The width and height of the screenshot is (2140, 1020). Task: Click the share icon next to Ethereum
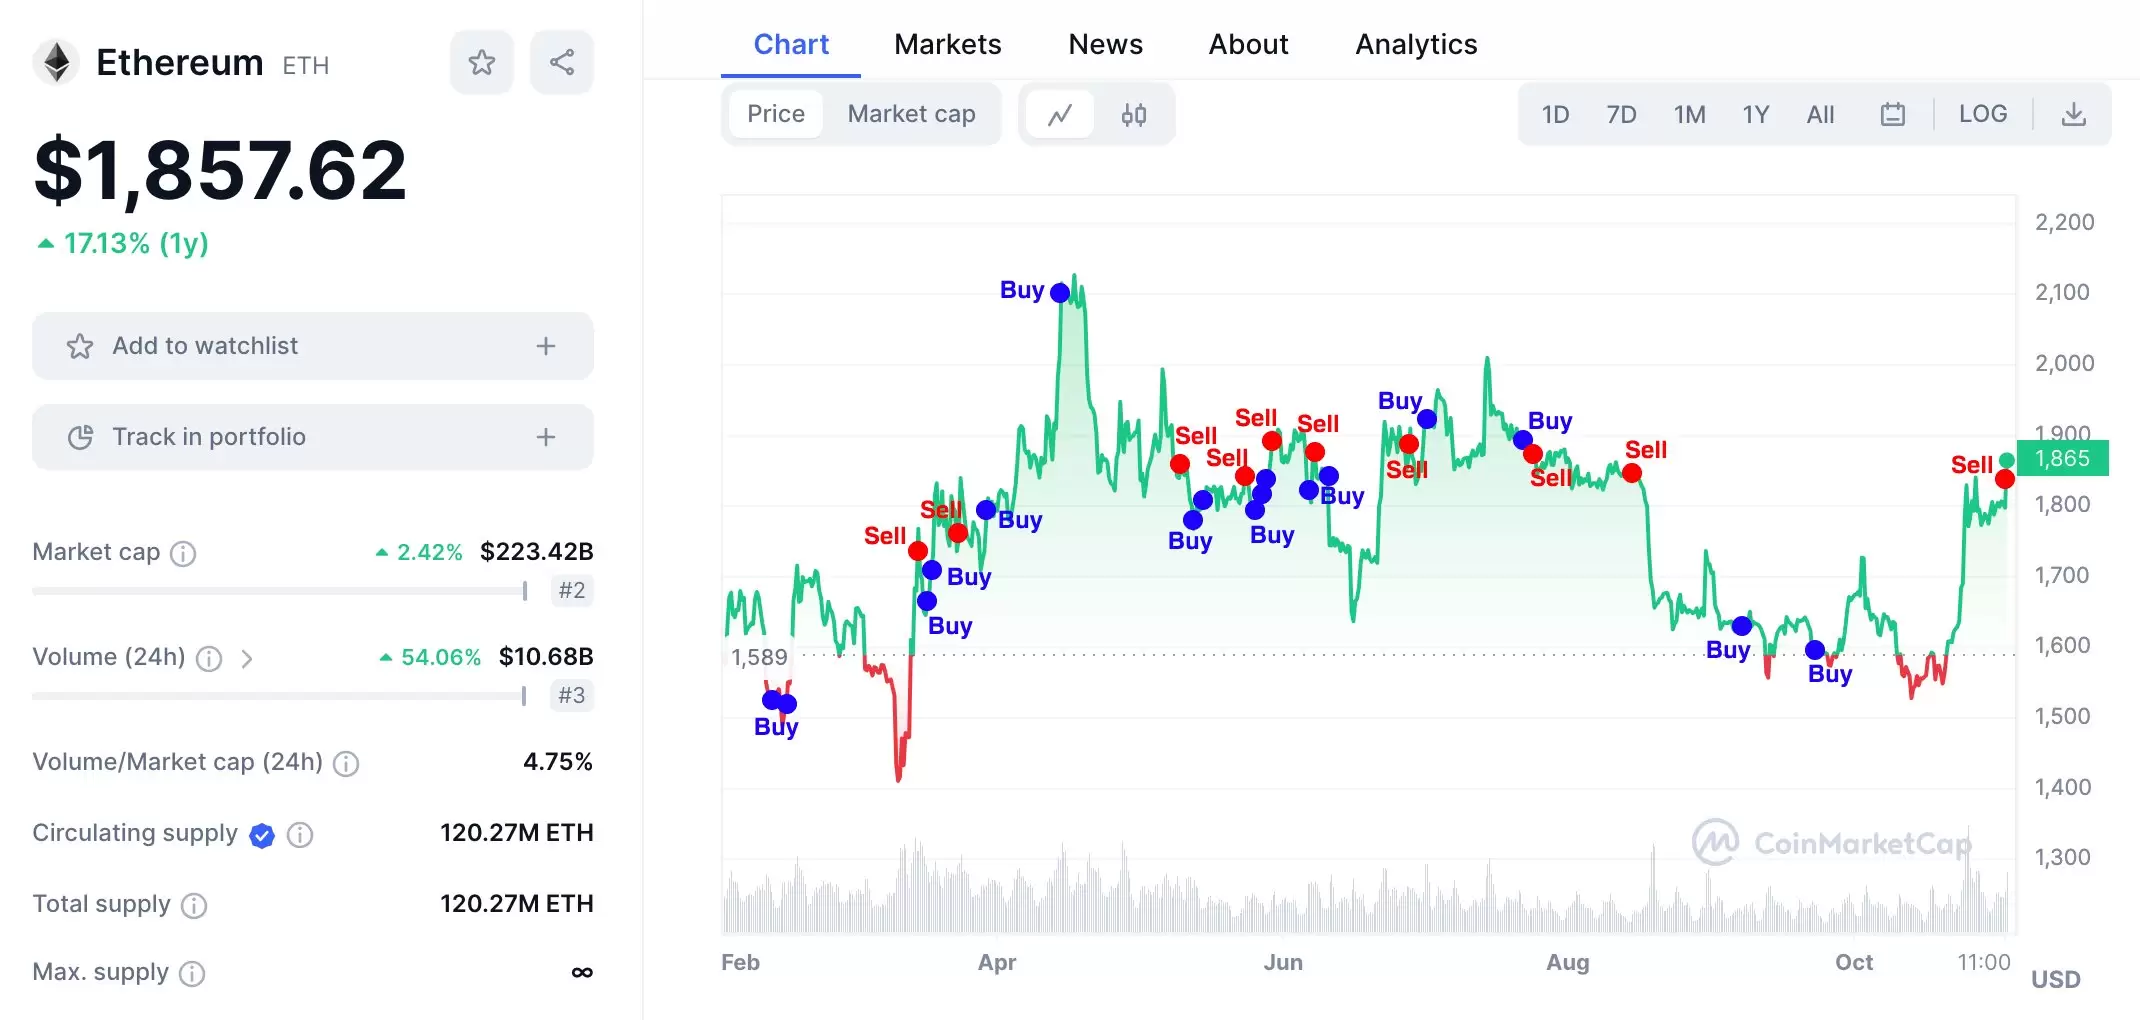click(562, 62)
